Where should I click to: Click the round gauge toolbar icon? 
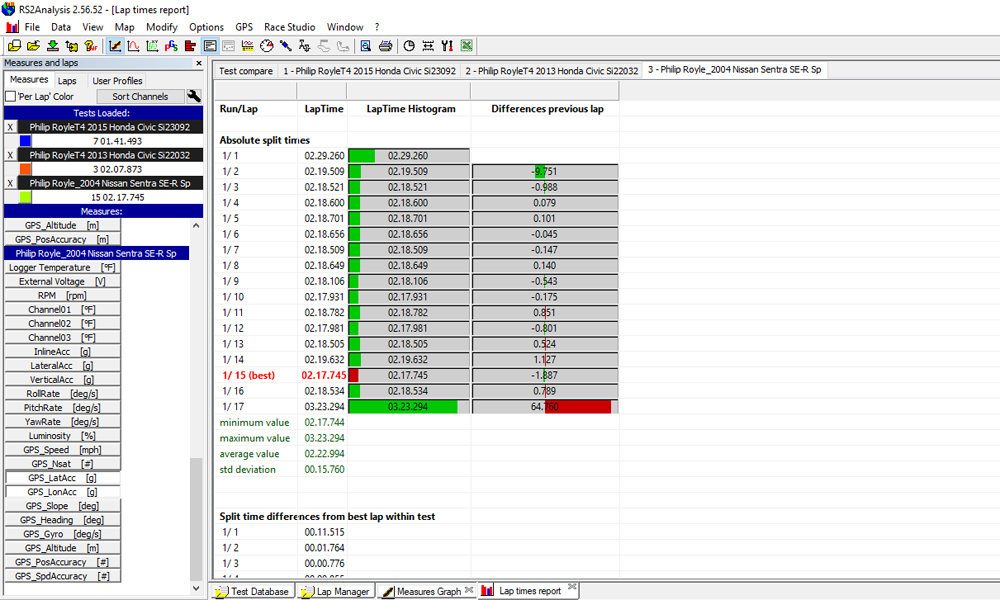click(266, 46)
